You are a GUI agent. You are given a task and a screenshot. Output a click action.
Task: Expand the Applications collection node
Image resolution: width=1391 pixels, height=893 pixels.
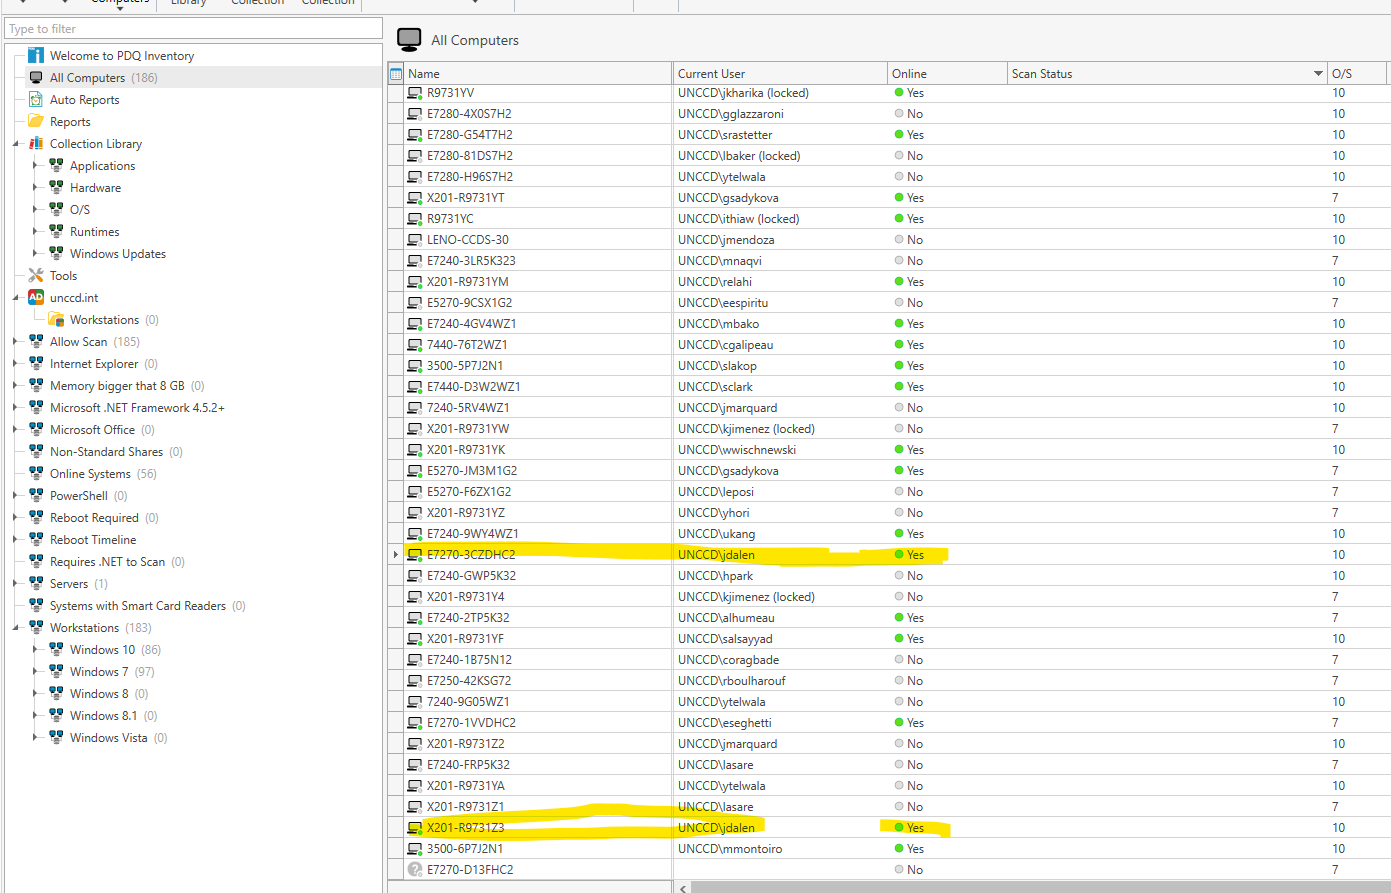tap(35, 165)
